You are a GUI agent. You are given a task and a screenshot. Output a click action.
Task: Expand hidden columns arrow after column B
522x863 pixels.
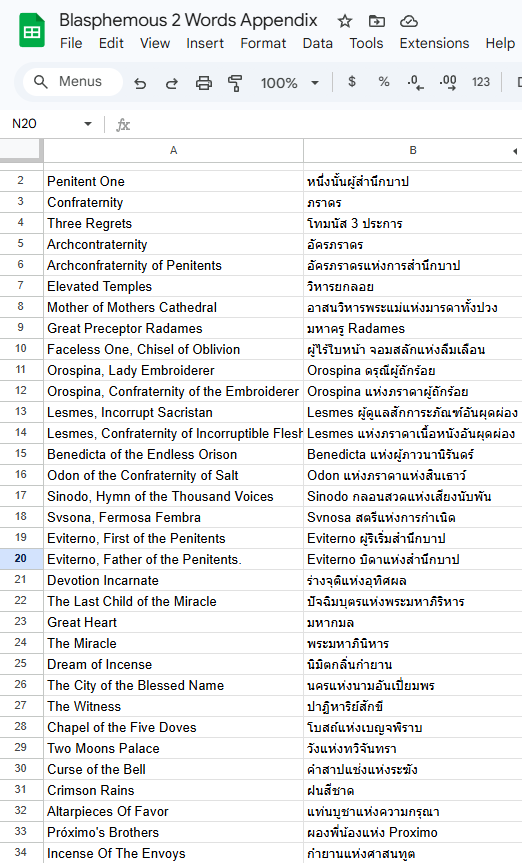(x=515, y=151)
